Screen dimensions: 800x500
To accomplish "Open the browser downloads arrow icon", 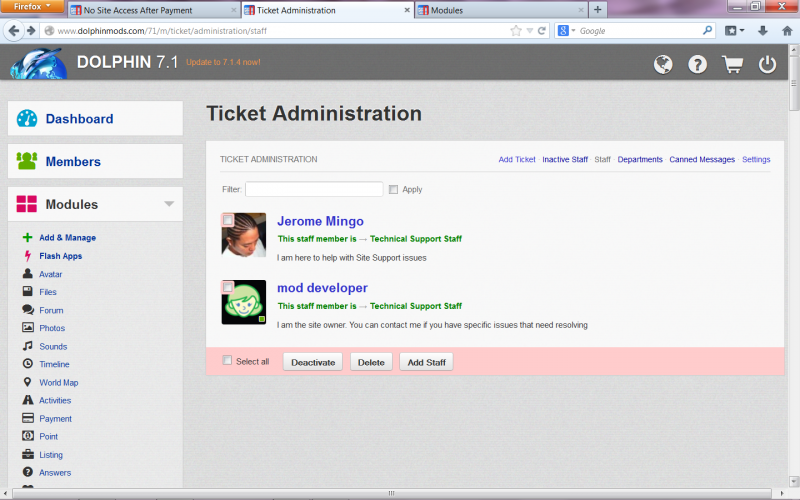I will pos(763,31).
